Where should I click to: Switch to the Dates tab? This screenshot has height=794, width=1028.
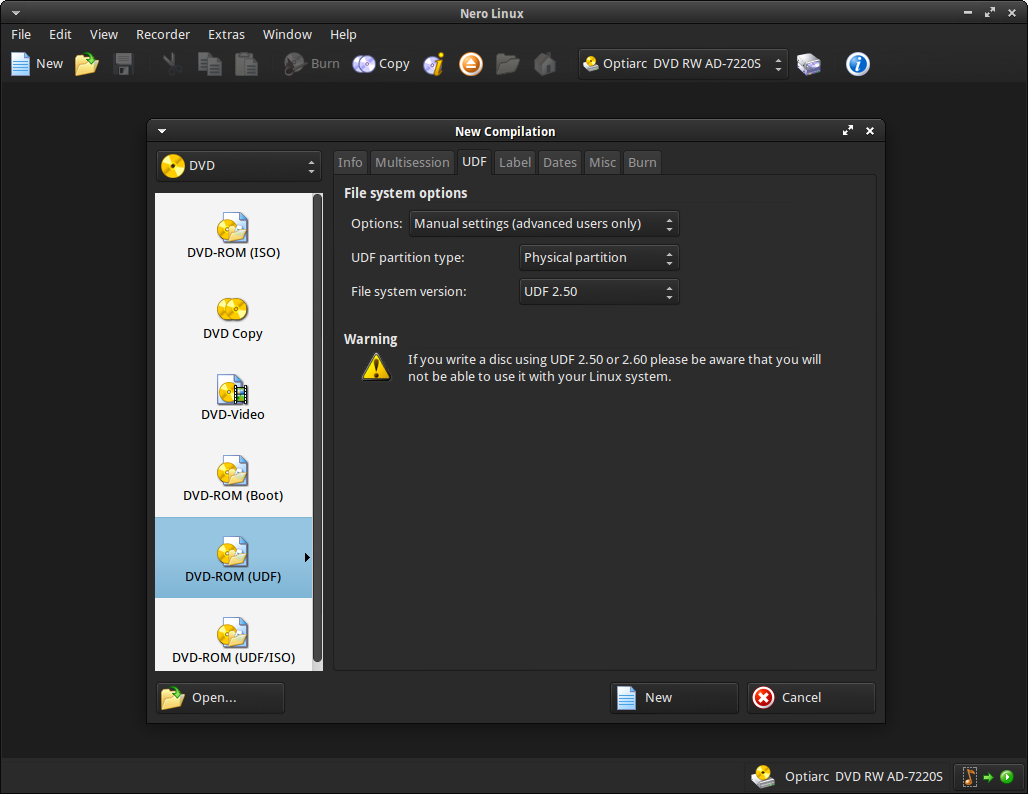click(x=560, y=163)
